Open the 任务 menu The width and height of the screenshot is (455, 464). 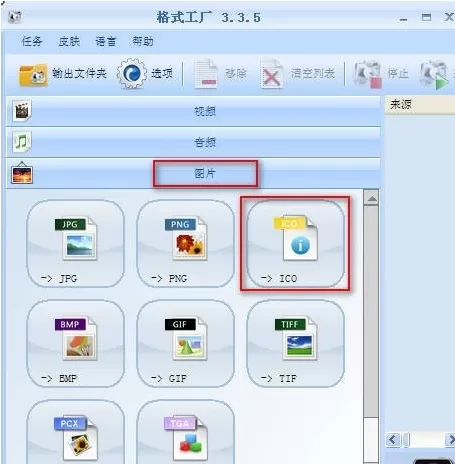pos(32,41)
